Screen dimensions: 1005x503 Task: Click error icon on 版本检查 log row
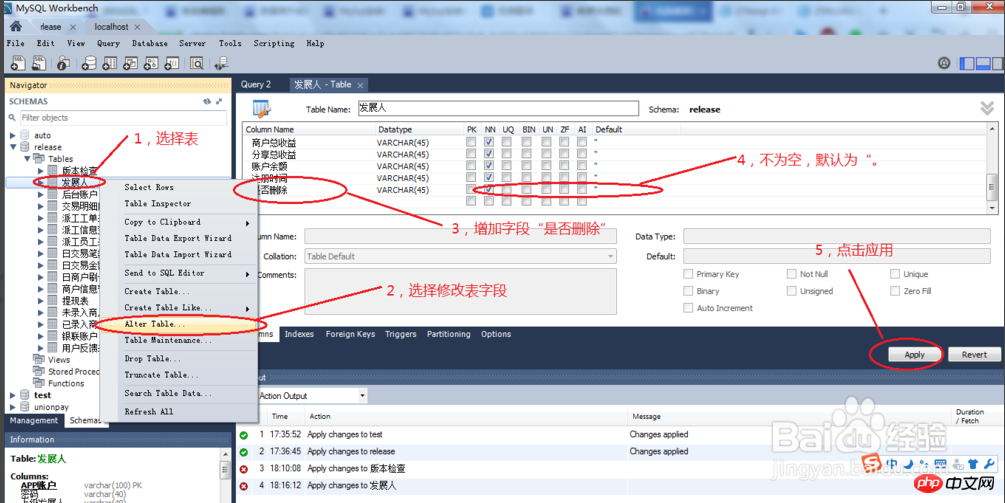tap(244, 469)
